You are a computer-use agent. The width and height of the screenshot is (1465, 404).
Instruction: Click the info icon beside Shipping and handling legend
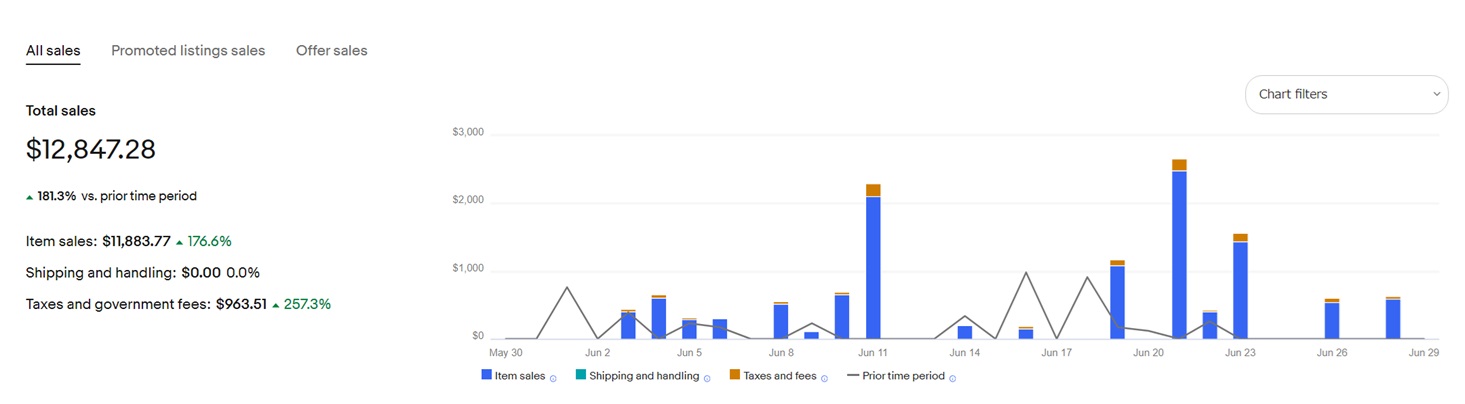tap(707, 378)
